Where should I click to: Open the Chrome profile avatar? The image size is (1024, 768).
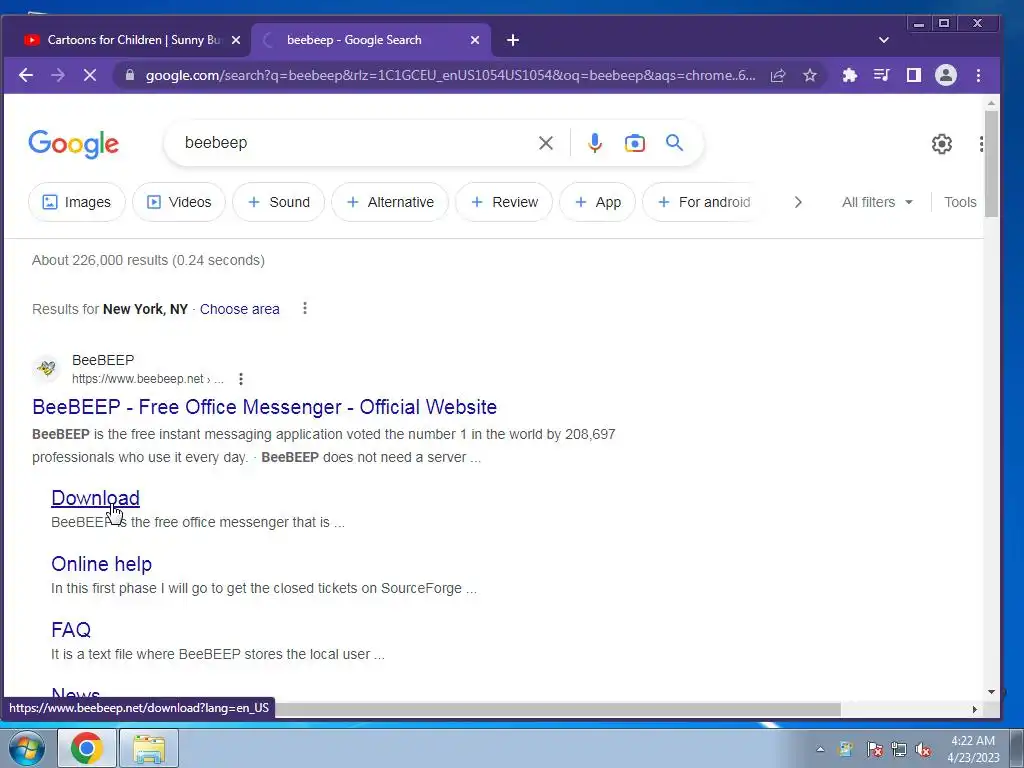click(x=946, y=75)
